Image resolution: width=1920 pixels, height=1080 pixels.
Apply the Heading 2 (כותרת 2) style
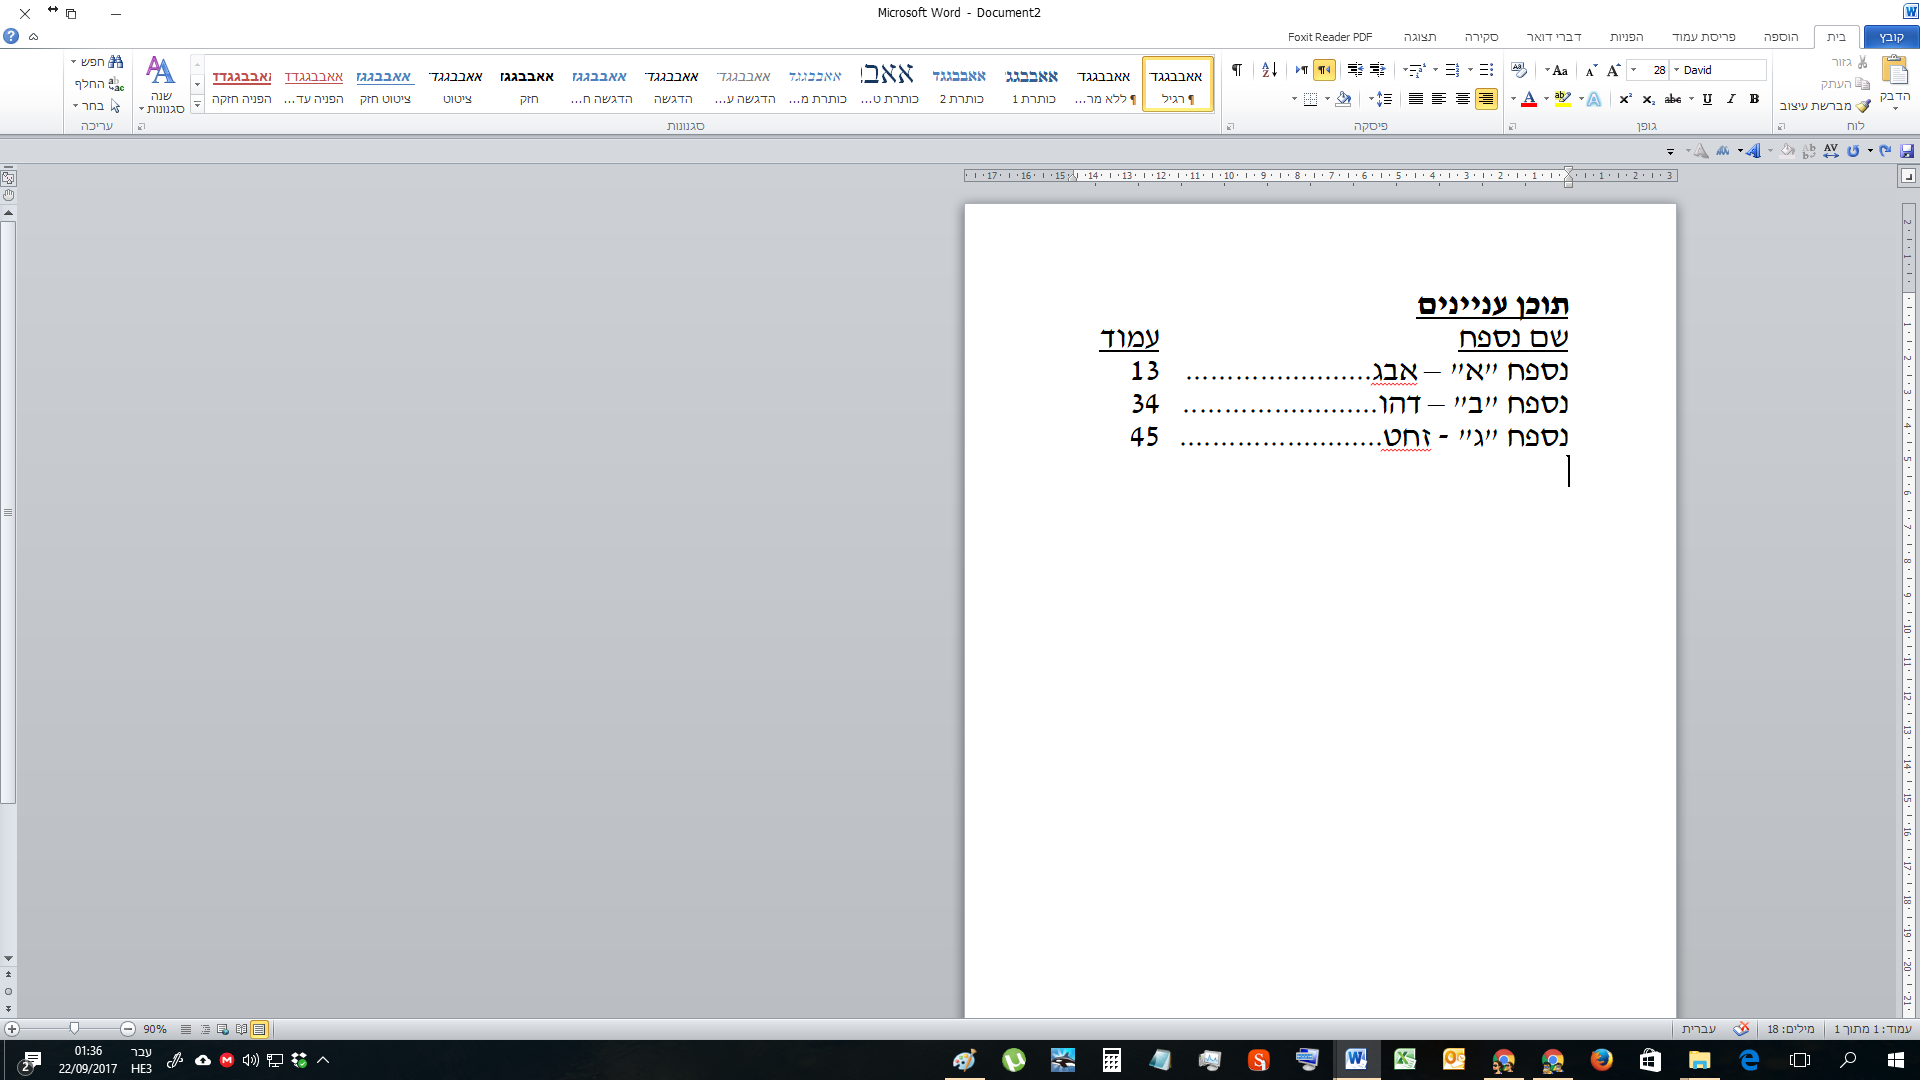click(960, 84)
